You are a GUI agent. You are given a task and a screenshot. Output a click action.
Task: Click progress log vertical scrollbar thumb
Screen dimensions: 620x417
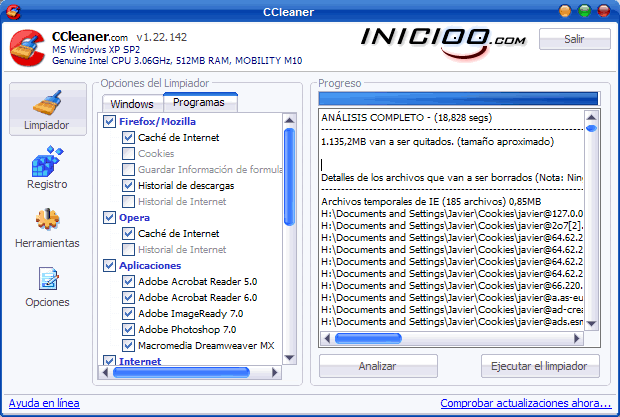pos(592,128)
